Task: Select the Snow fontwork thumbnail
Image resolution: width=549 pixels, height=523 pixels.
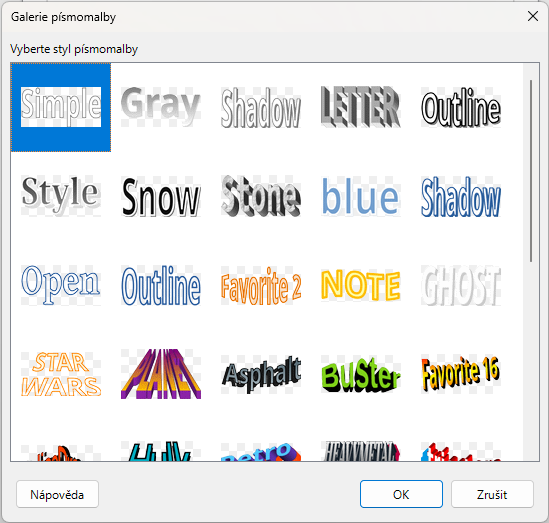Action: [161, 196]
